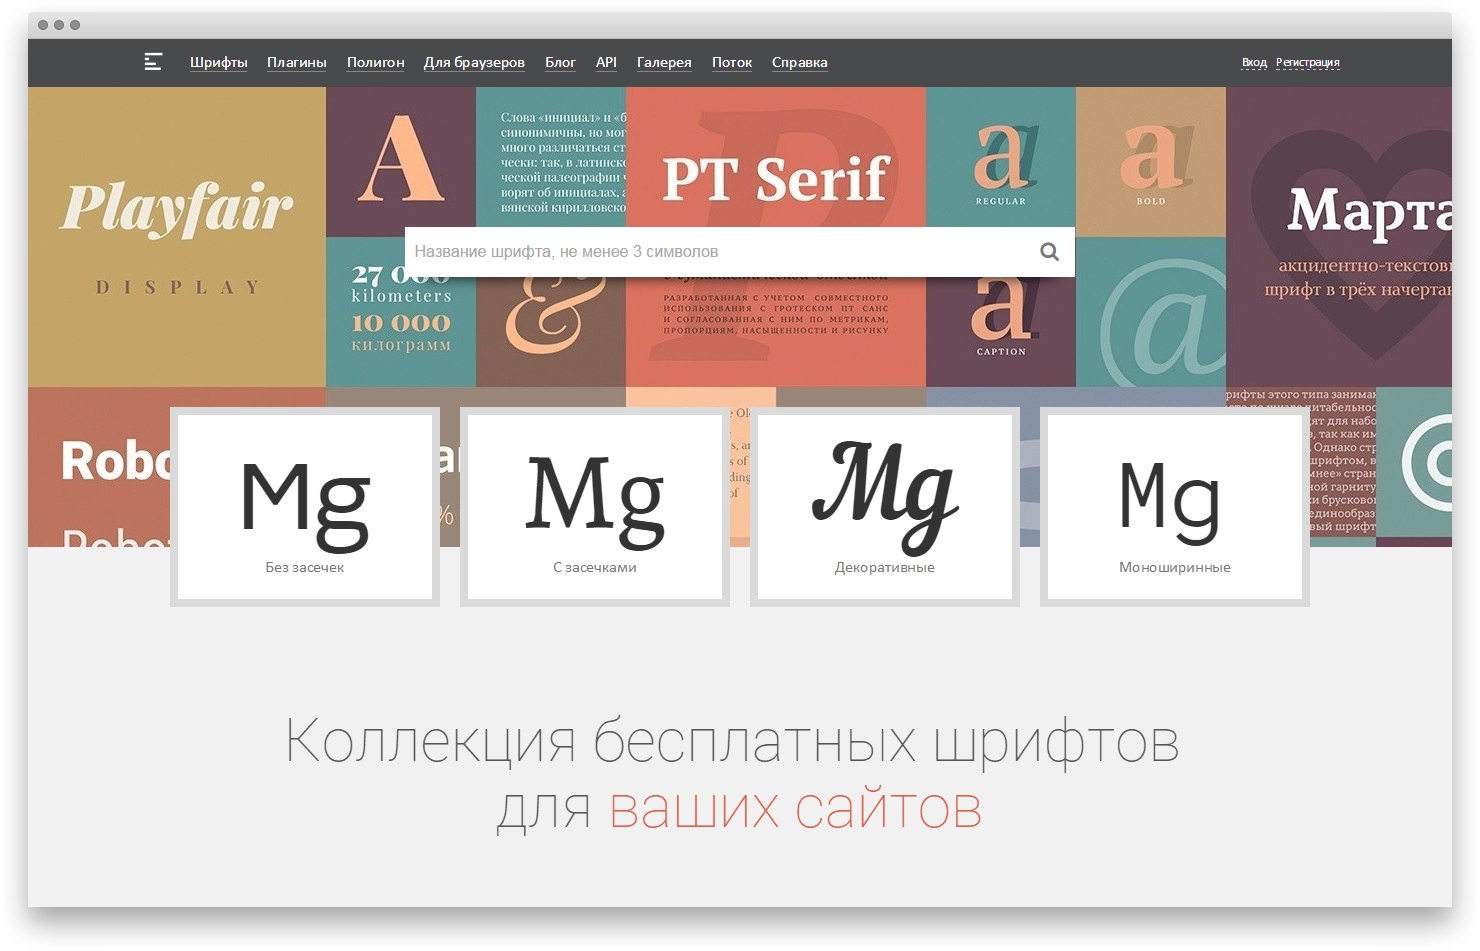
Task: Click the 27 000 kilometers tile
Action: coord(401,312)
